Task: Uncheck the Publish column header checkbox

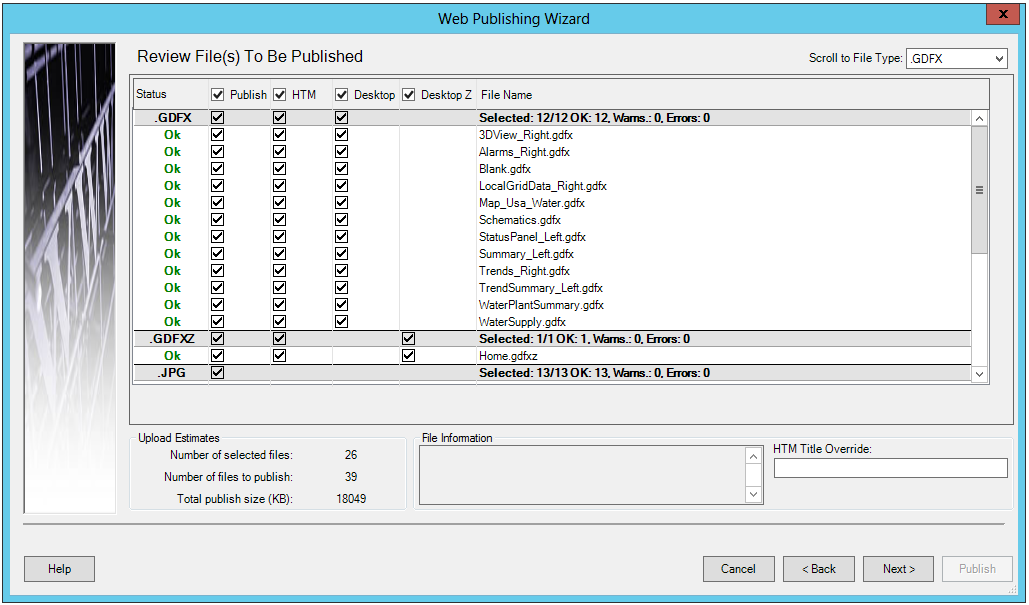Action: pyautogui.click(x=218, y=95)
